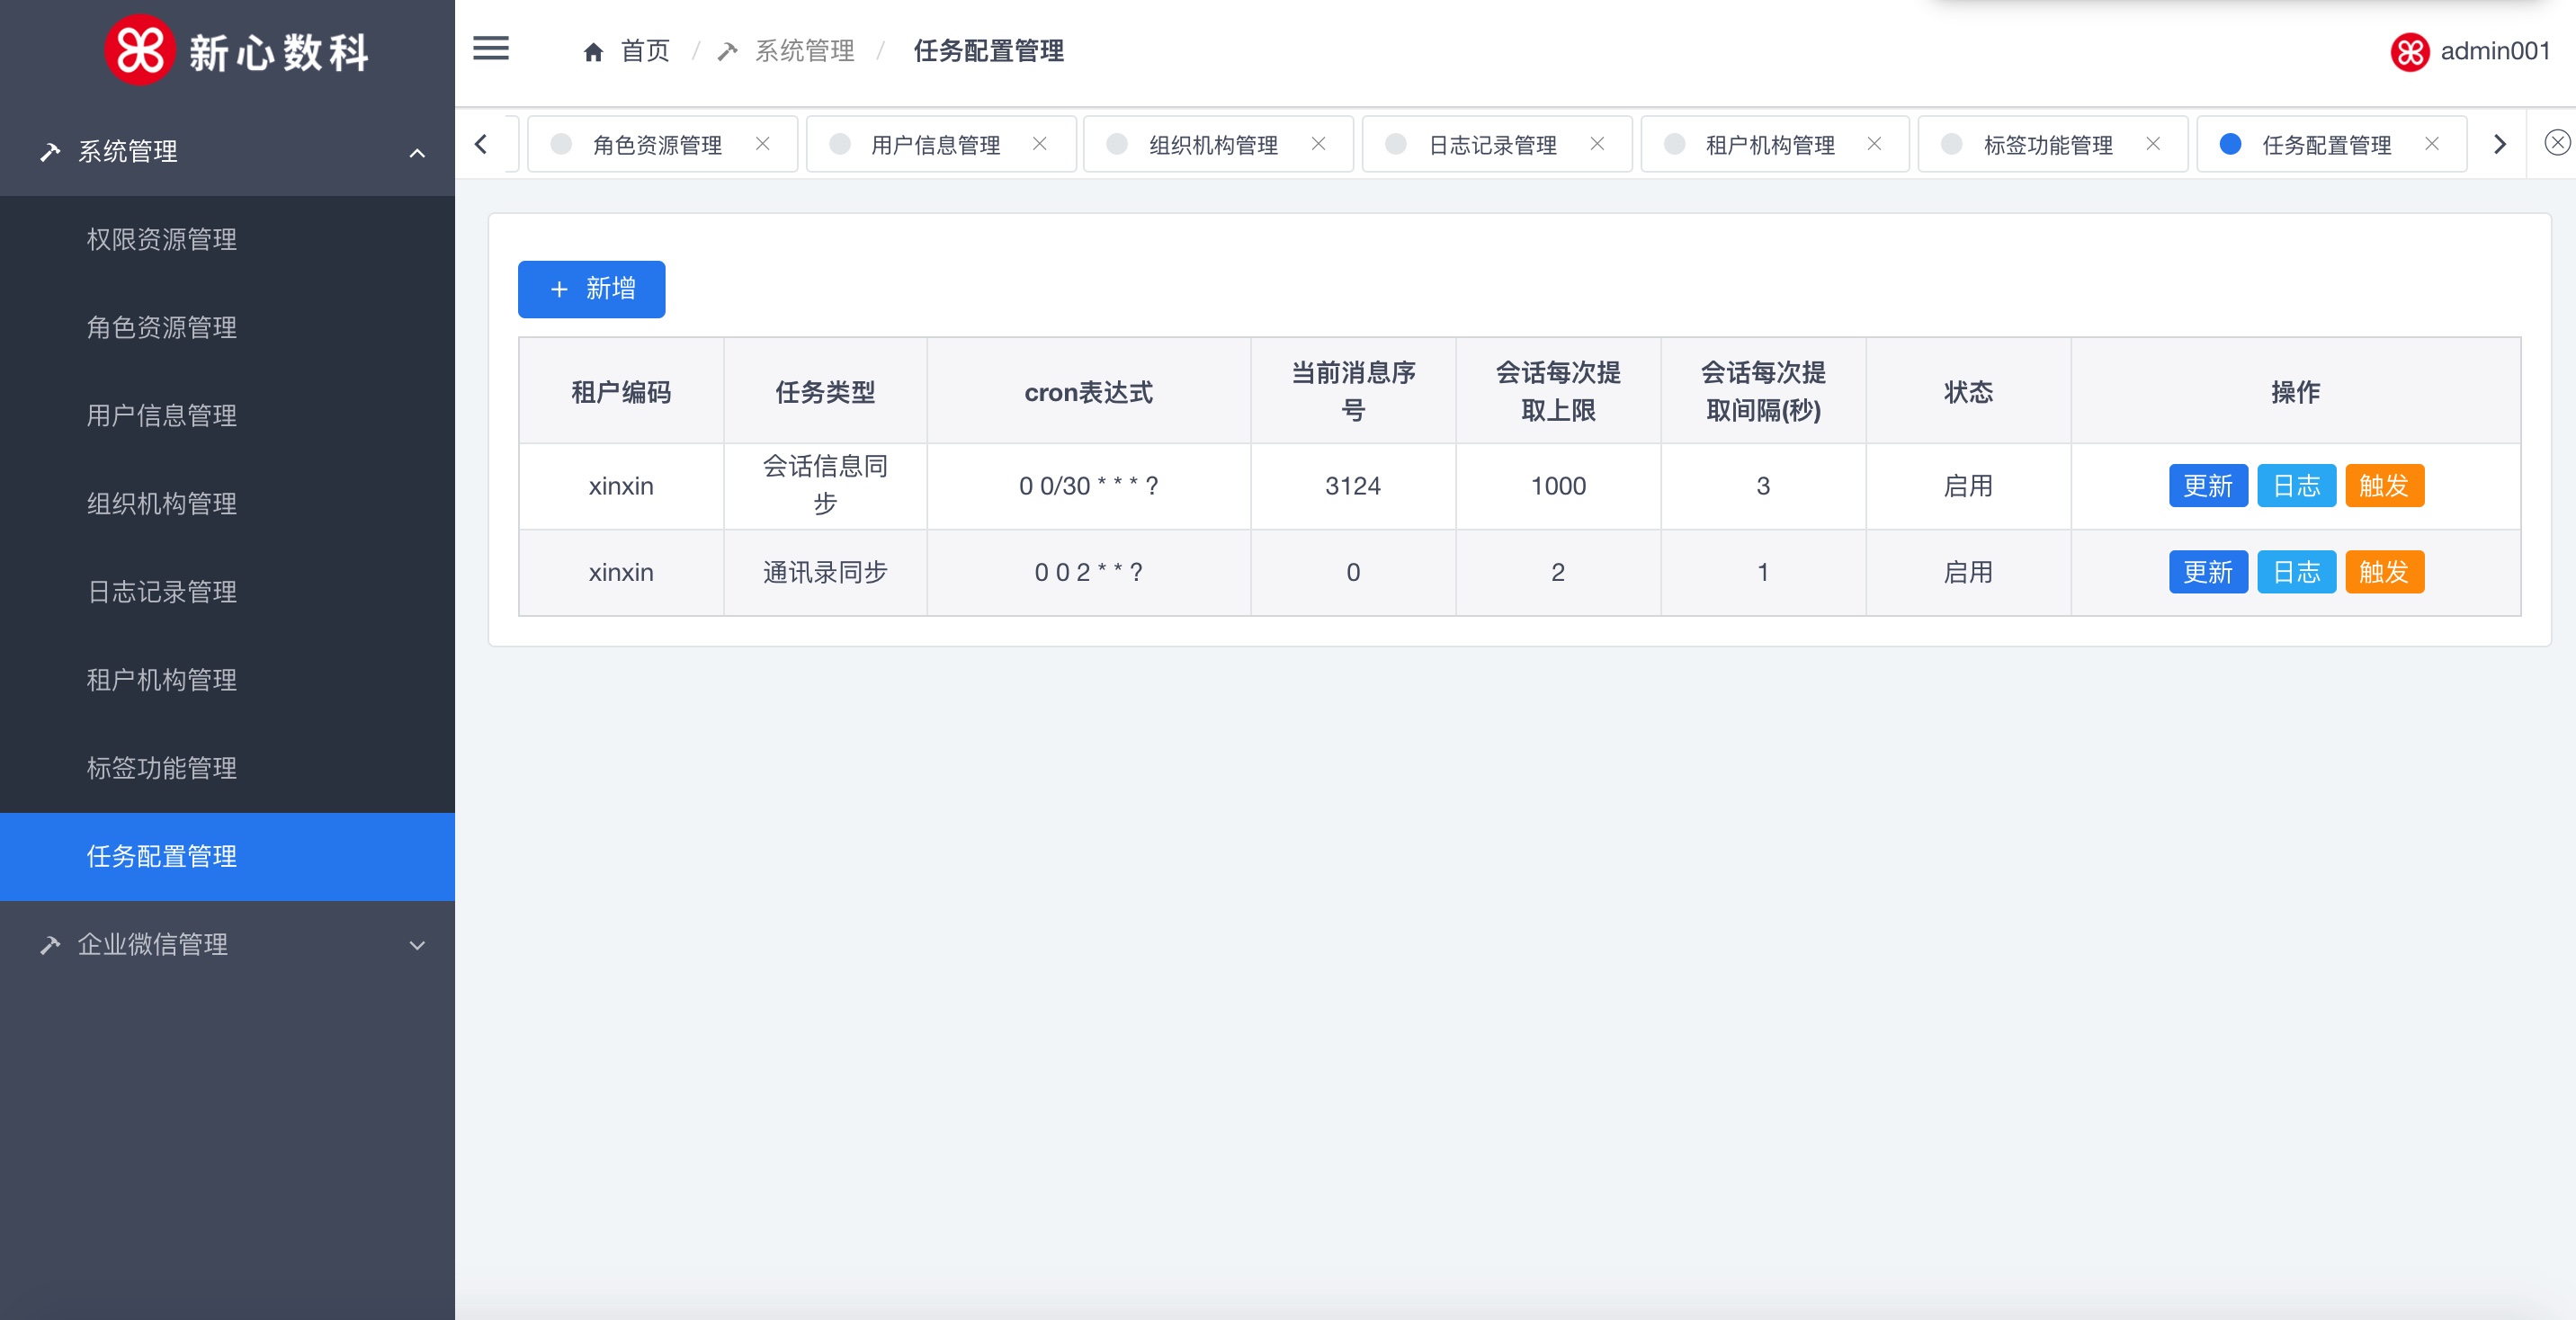Open 日志 for the 通讯录同步 task
The image size is (2576, 1320).
pos(2295,572)
